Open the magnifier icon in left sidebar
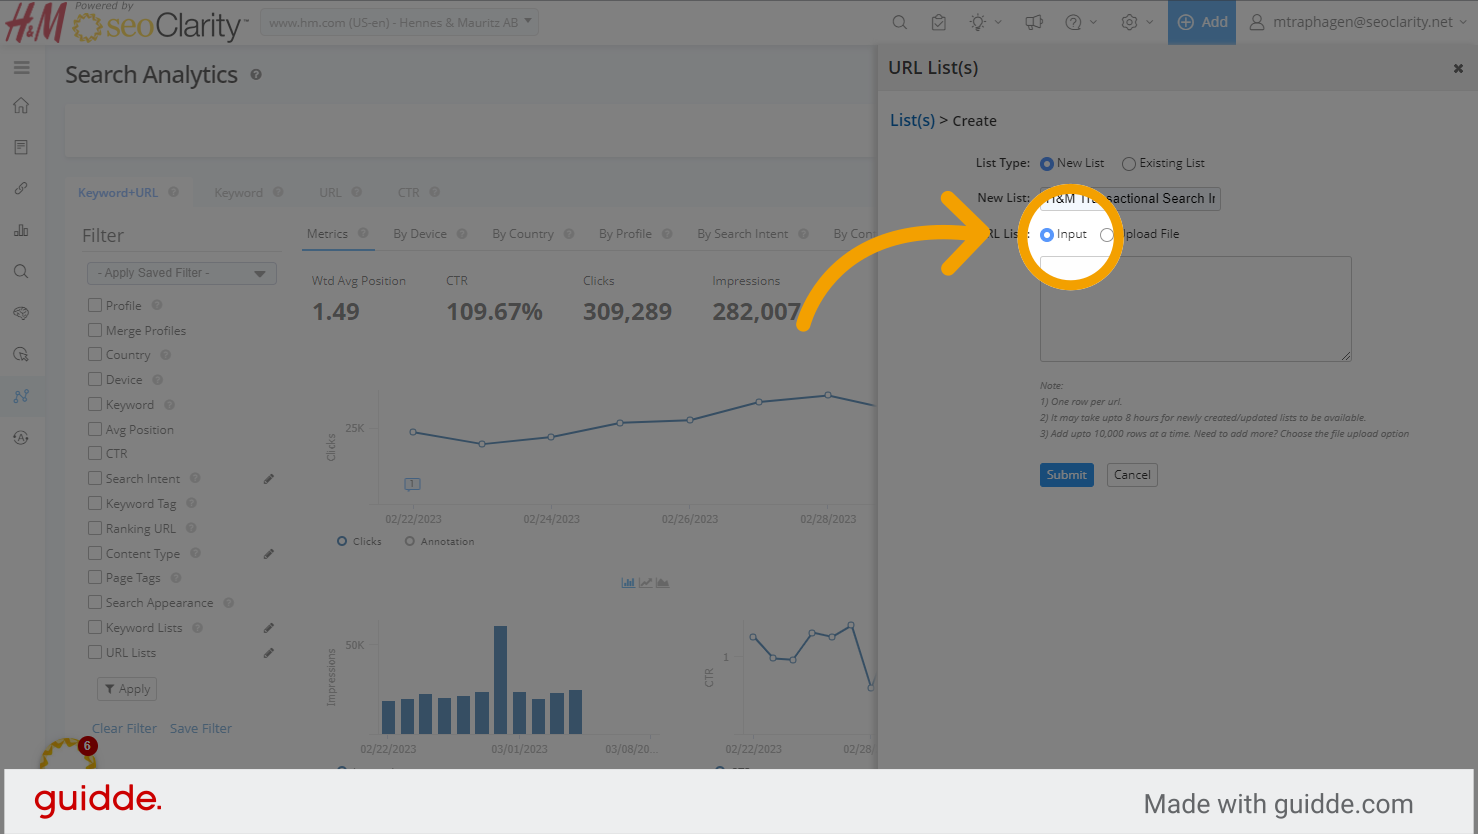Screen dimensions: 1478x834 pos(21,271)
